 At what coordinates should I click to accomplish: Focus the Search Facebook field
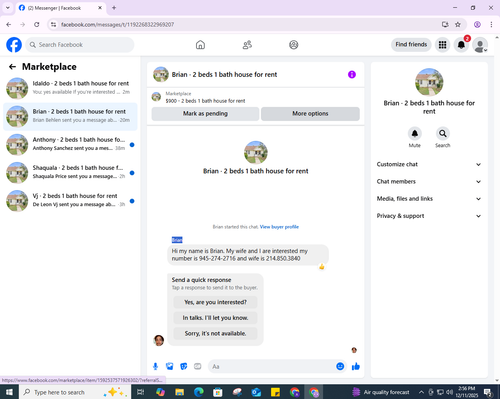[80, 45]
